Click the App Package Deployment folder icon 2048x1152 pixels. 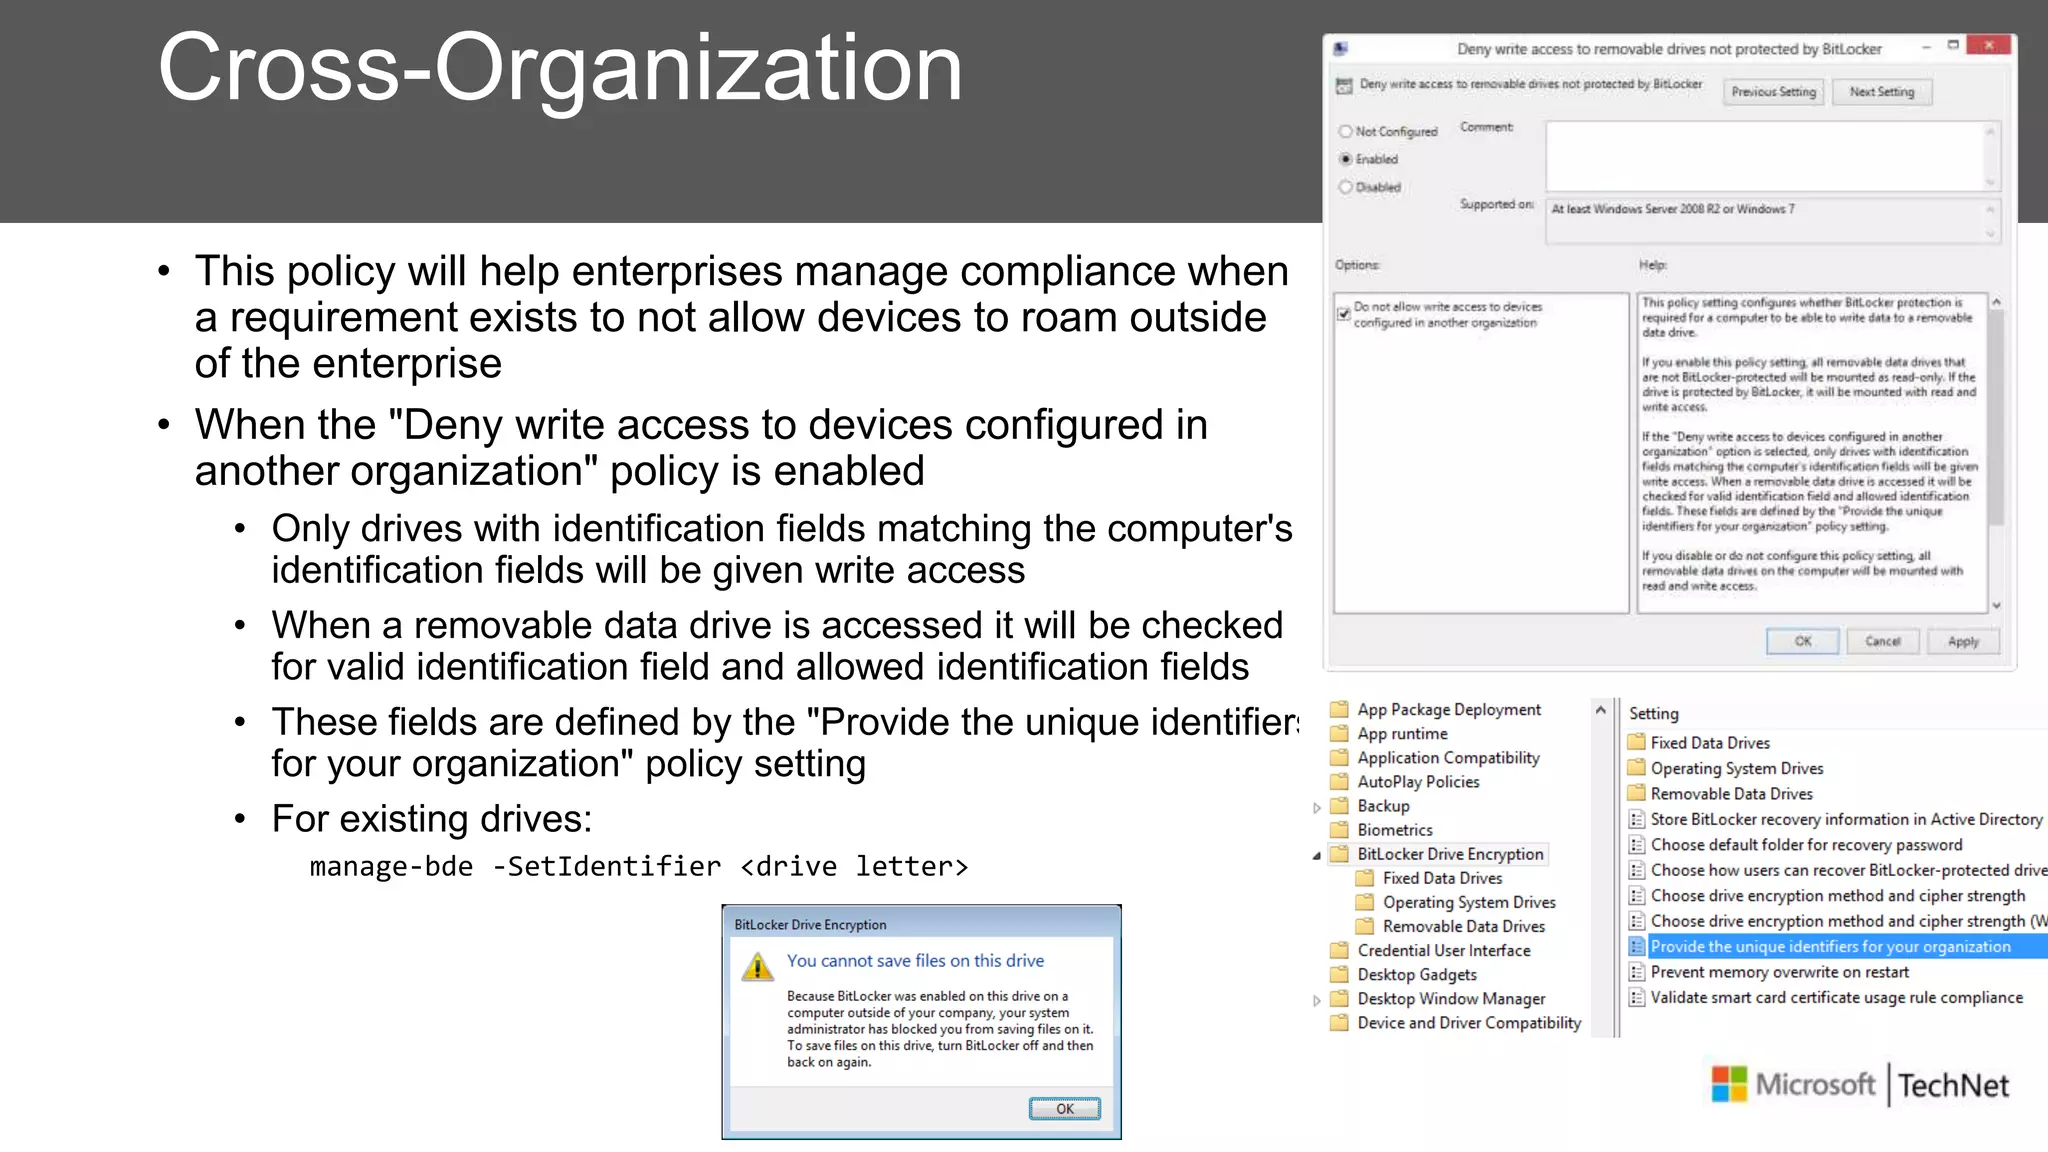[1339, 709]
